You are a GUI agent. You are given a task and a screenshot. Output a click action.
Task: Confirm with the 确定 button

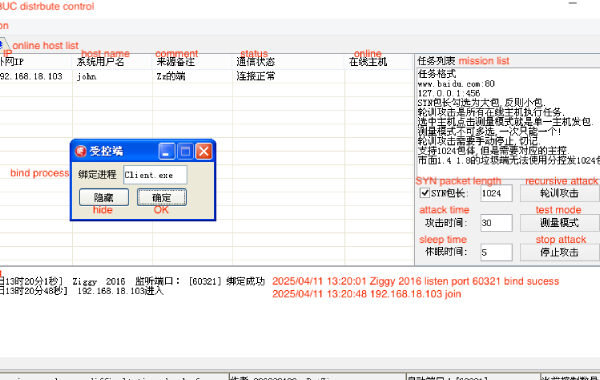162,197
